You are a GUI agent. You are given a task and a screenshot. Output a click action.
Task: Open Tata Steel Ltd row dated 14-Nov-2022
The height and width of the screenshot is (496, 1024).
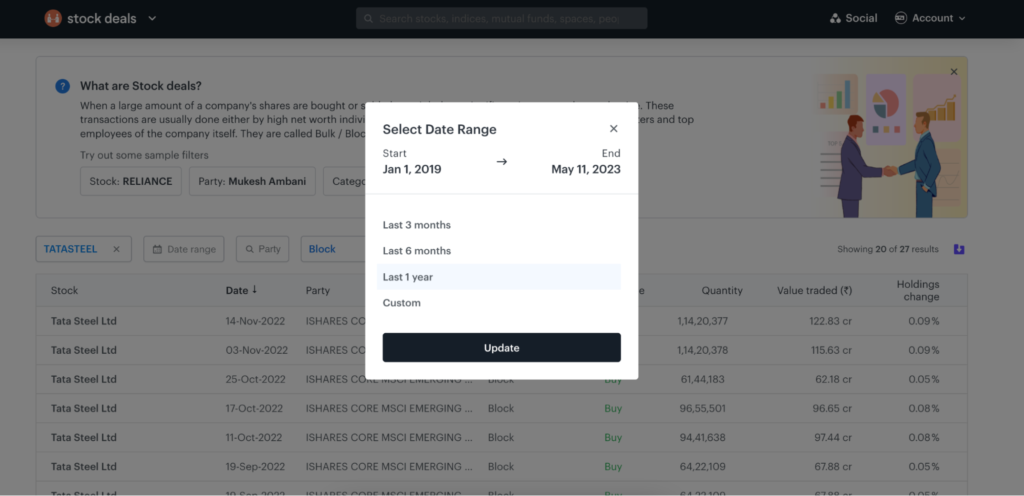[502, 321]
